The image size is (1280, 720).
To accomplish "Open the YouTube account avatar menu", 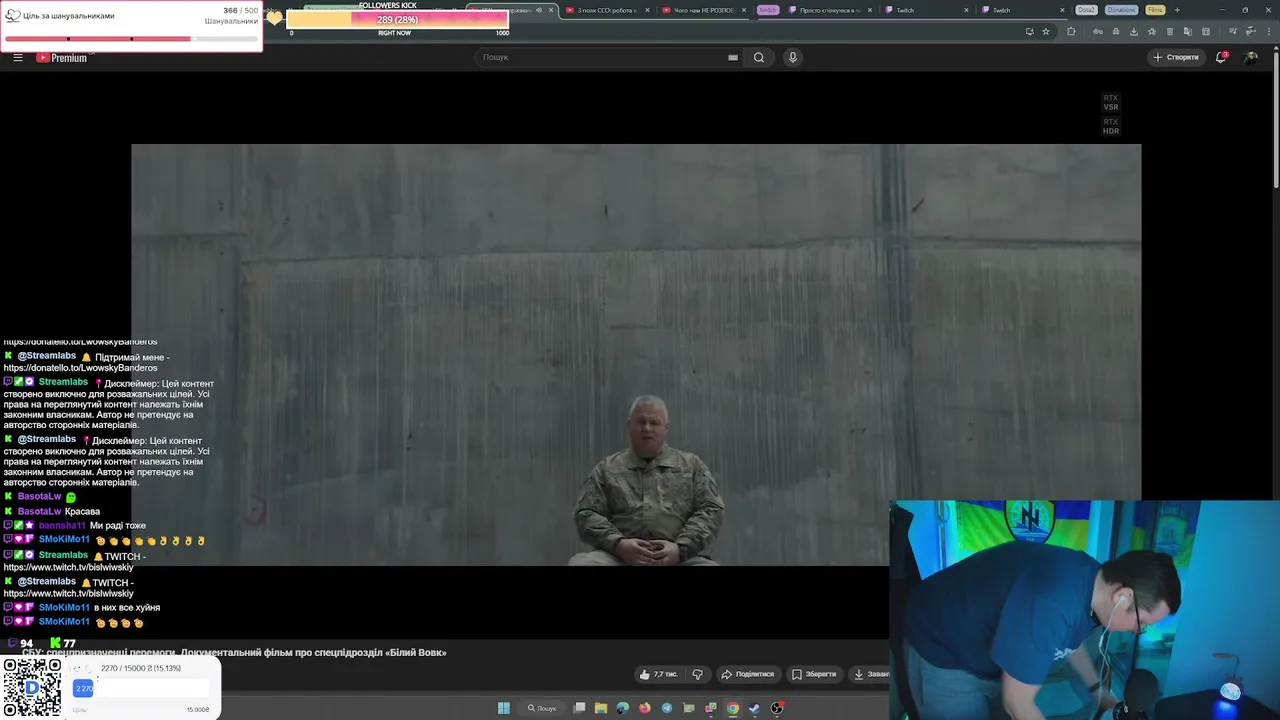I will (x=1250, y=57).
